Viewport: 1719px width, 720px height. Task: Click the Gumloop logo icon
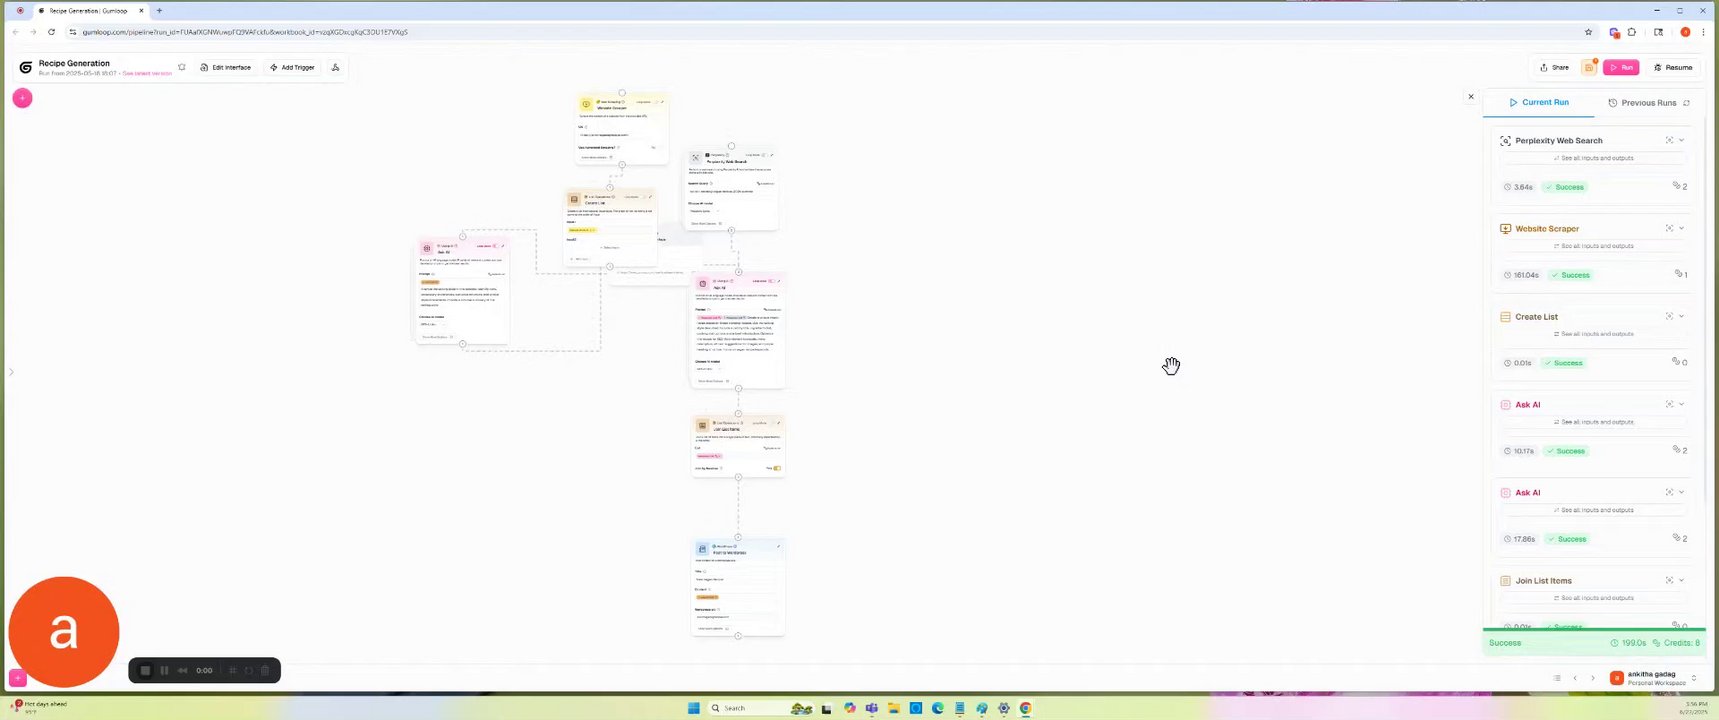click(25, 67)
